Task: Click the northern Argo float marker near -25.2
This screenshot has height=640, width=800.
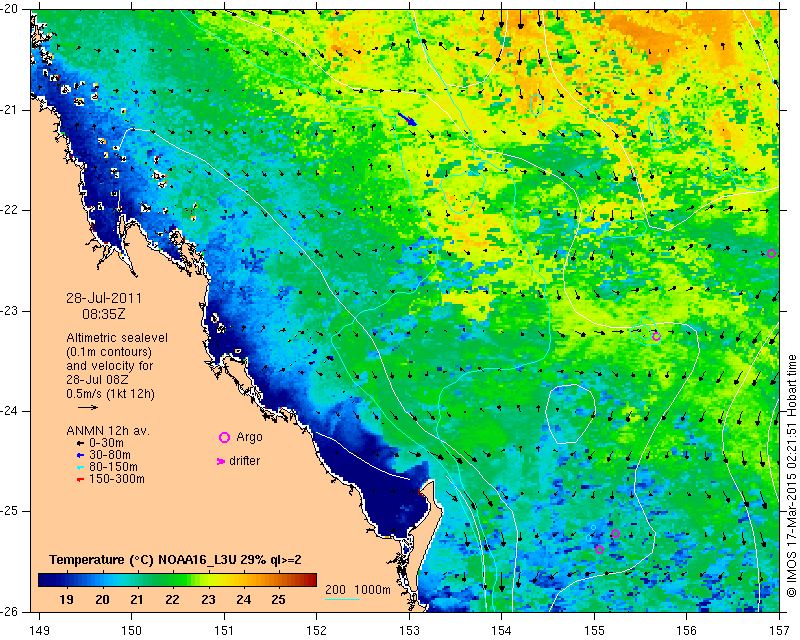Action: pos(615,534)
